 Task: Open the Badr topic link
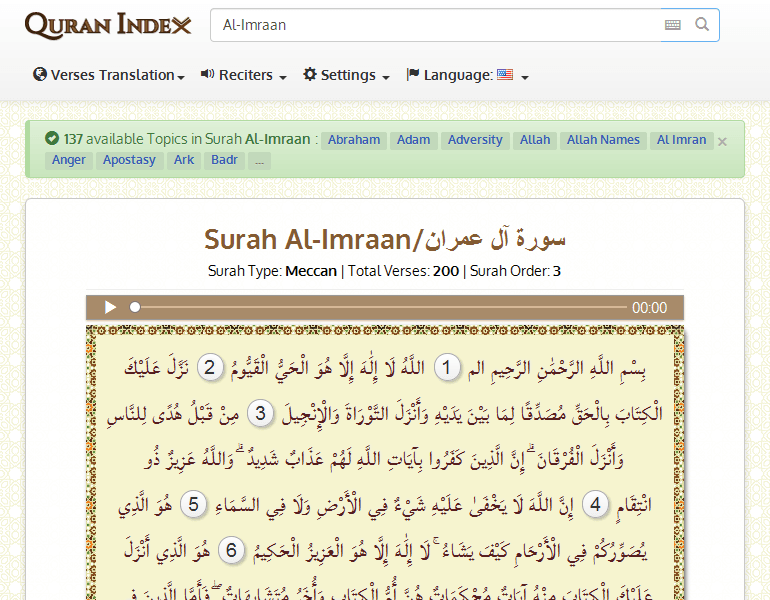coord(224,160)
